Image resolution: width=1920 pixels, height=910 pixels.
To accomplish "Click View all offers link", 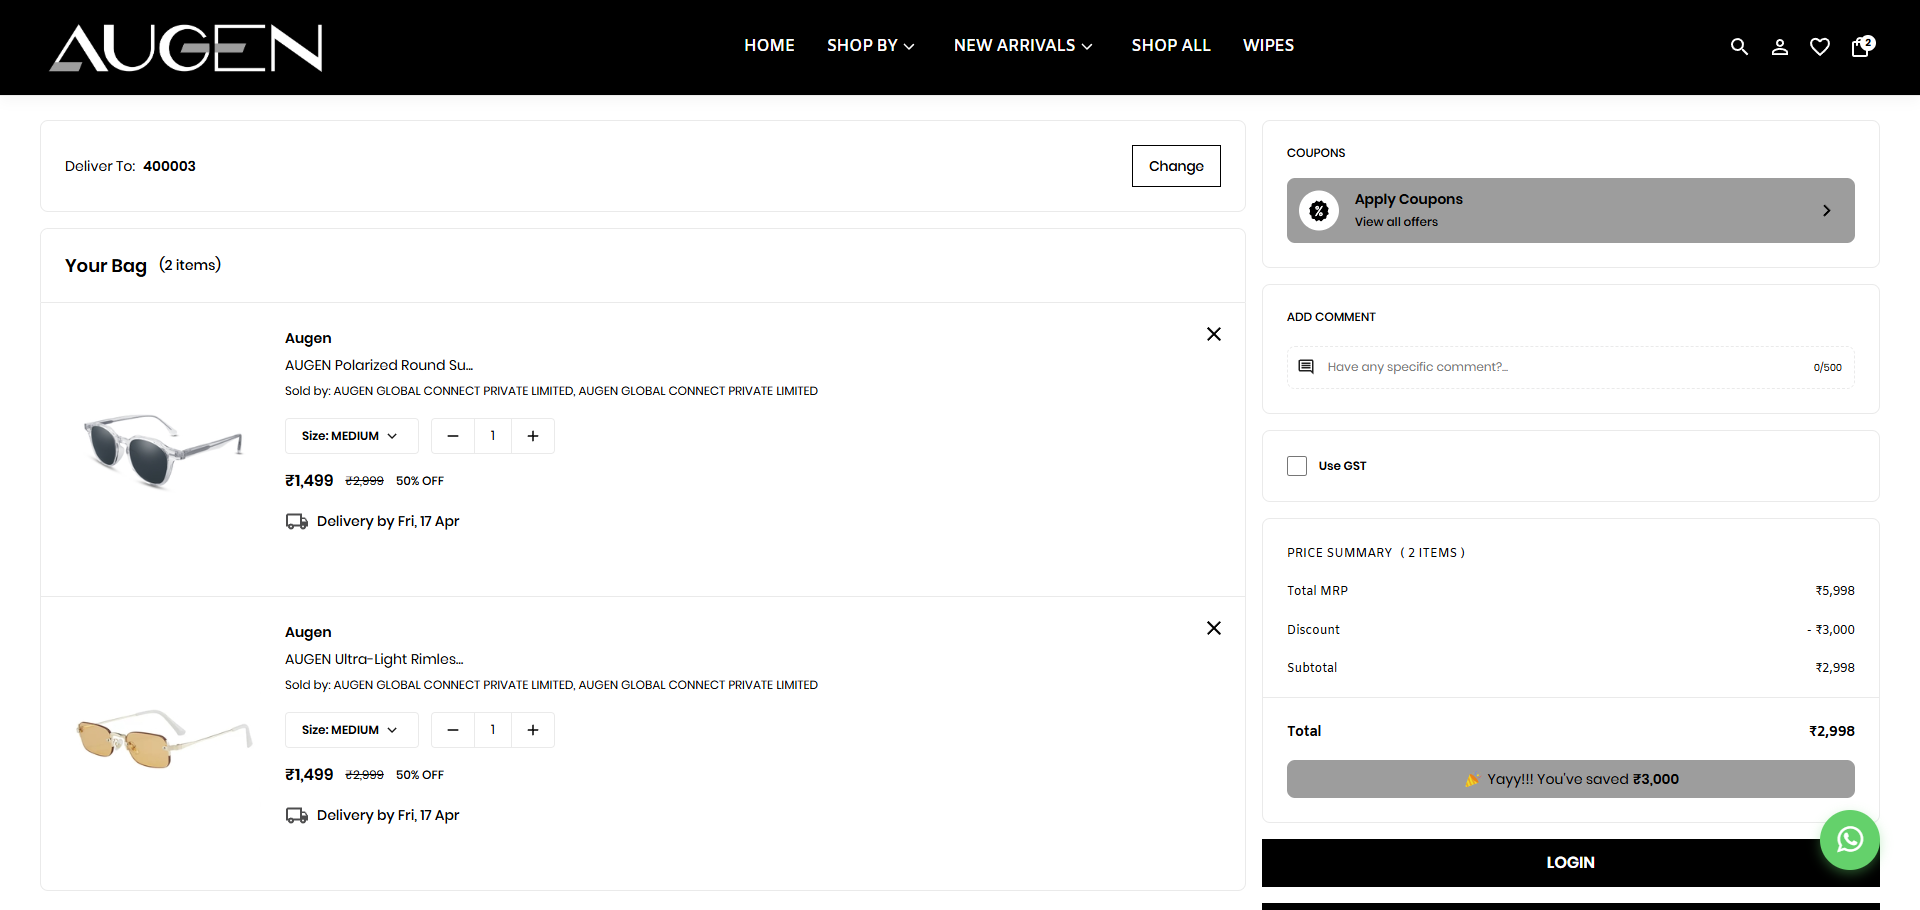I will (1396, 222).
